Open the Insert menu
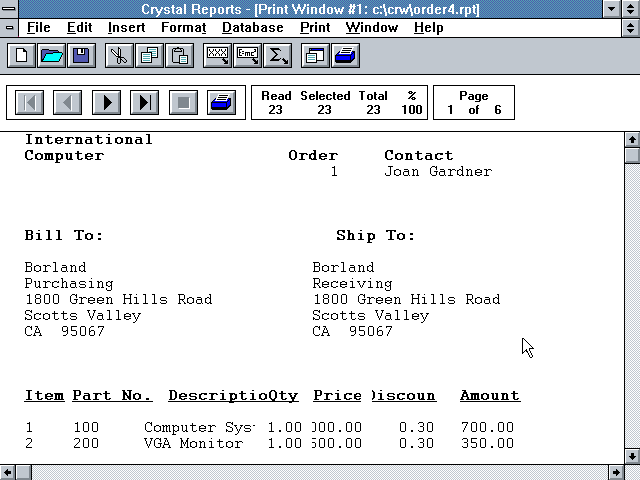 (x=127, y=27)
